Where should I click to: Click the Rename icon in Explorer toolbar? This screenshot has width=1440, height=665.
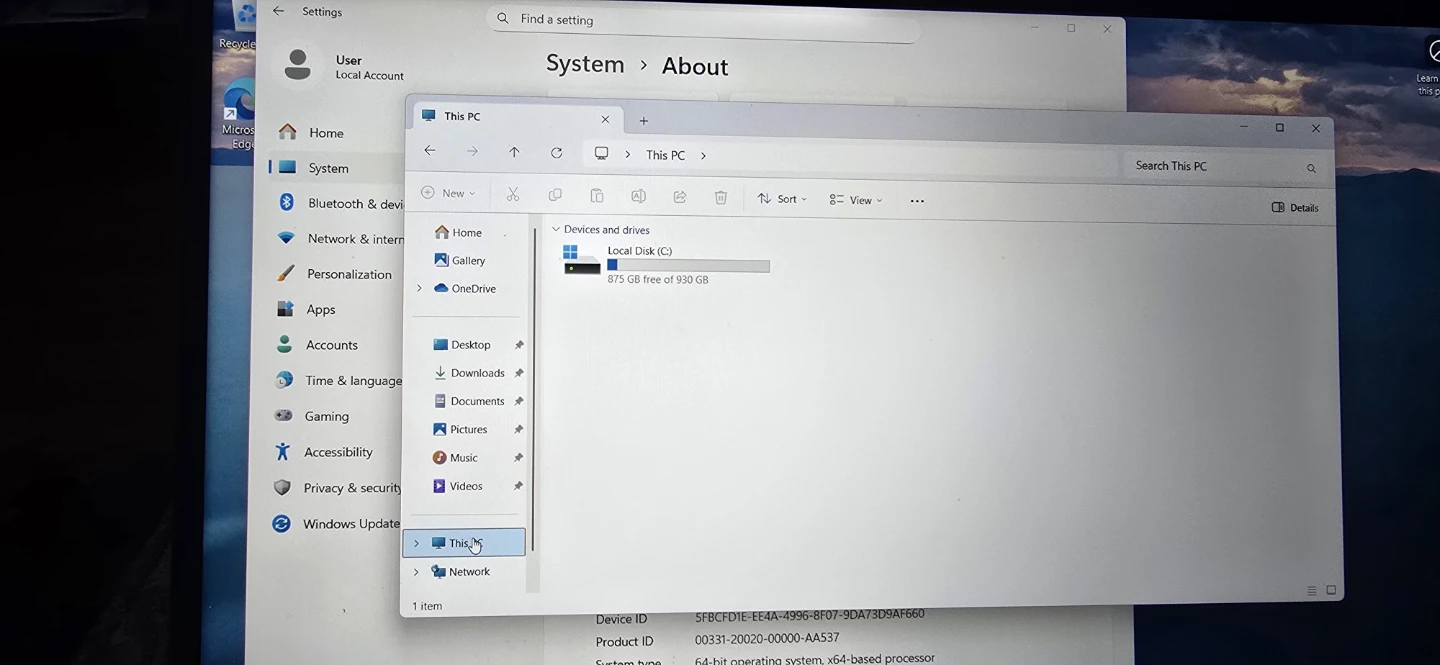coord(638,197)
